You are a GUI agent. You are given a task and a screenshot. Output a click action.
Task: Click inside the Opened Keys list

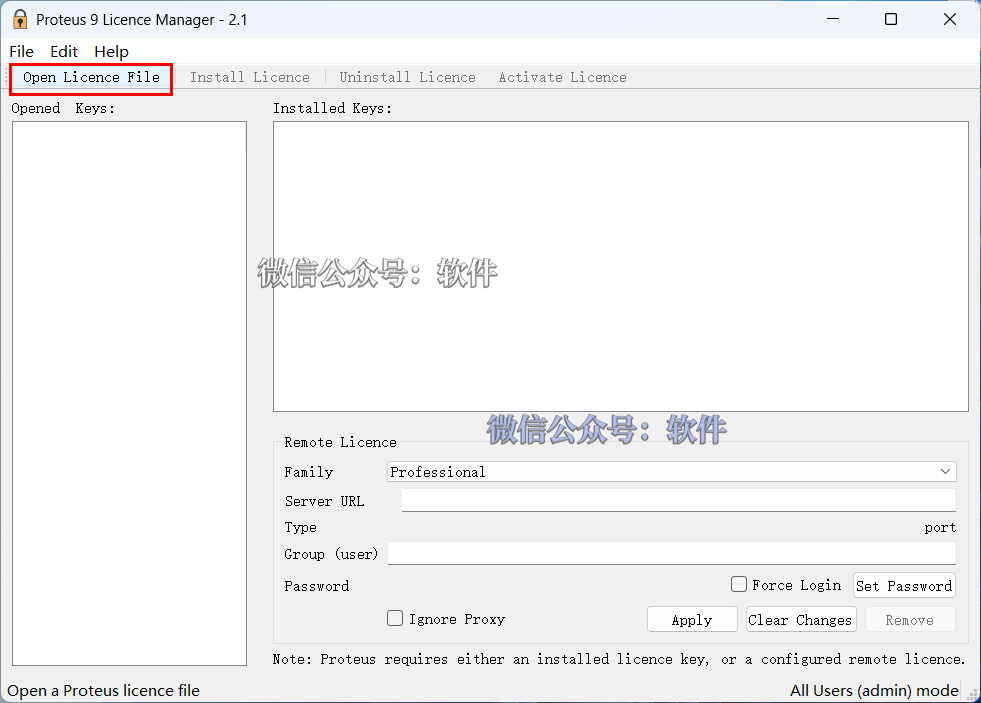point(130,393)
